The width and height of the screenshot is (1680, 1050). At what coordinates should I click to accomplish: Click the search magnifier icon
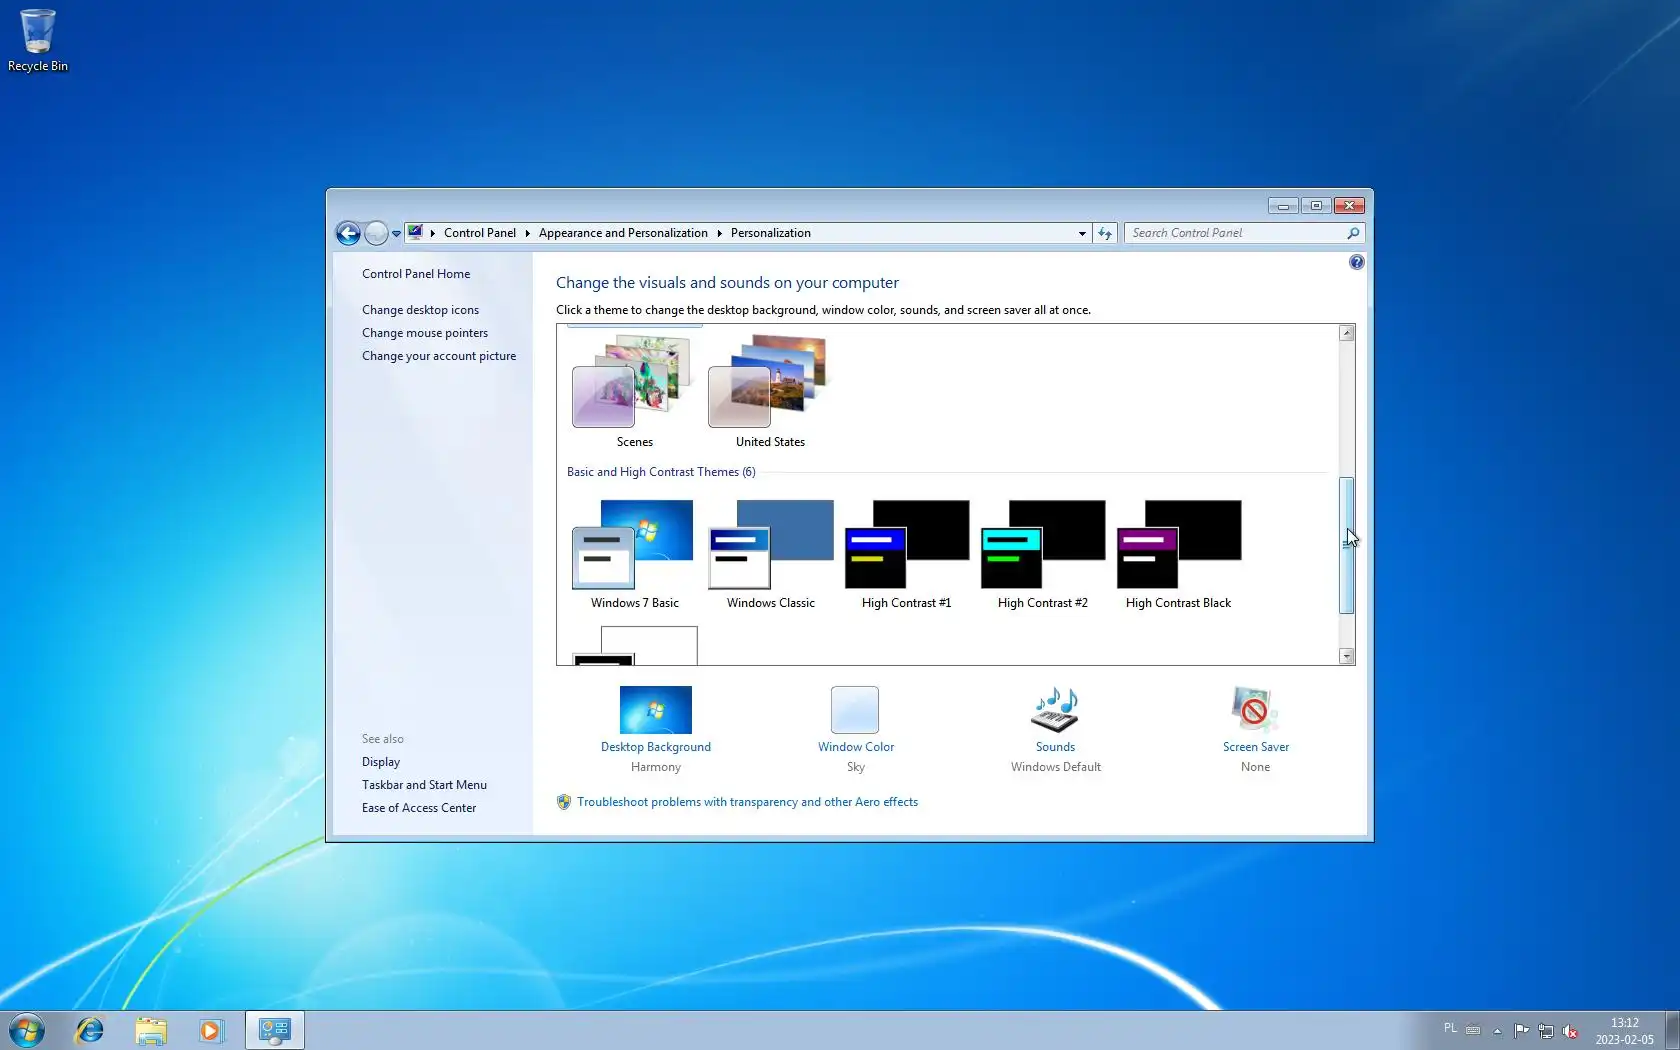click(1353, 233)
